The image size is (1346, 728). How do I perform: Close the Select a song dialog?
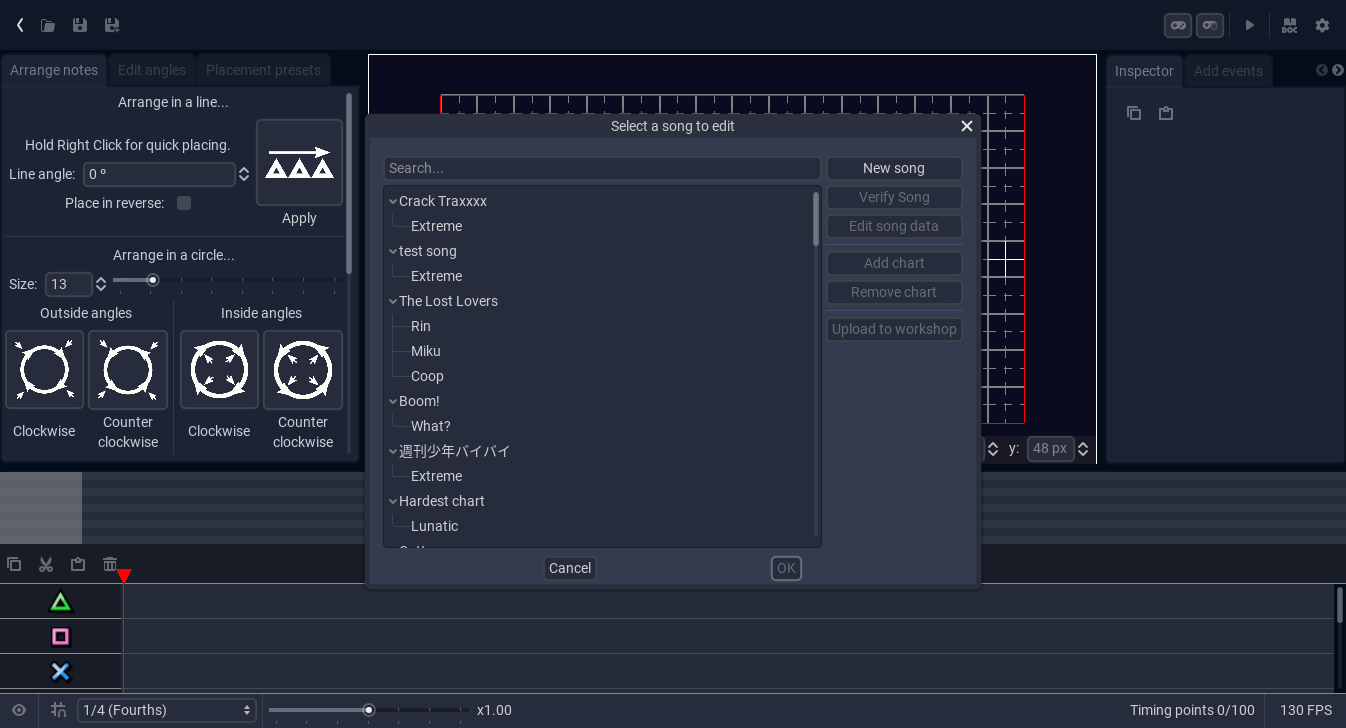[x=967, y=126]
